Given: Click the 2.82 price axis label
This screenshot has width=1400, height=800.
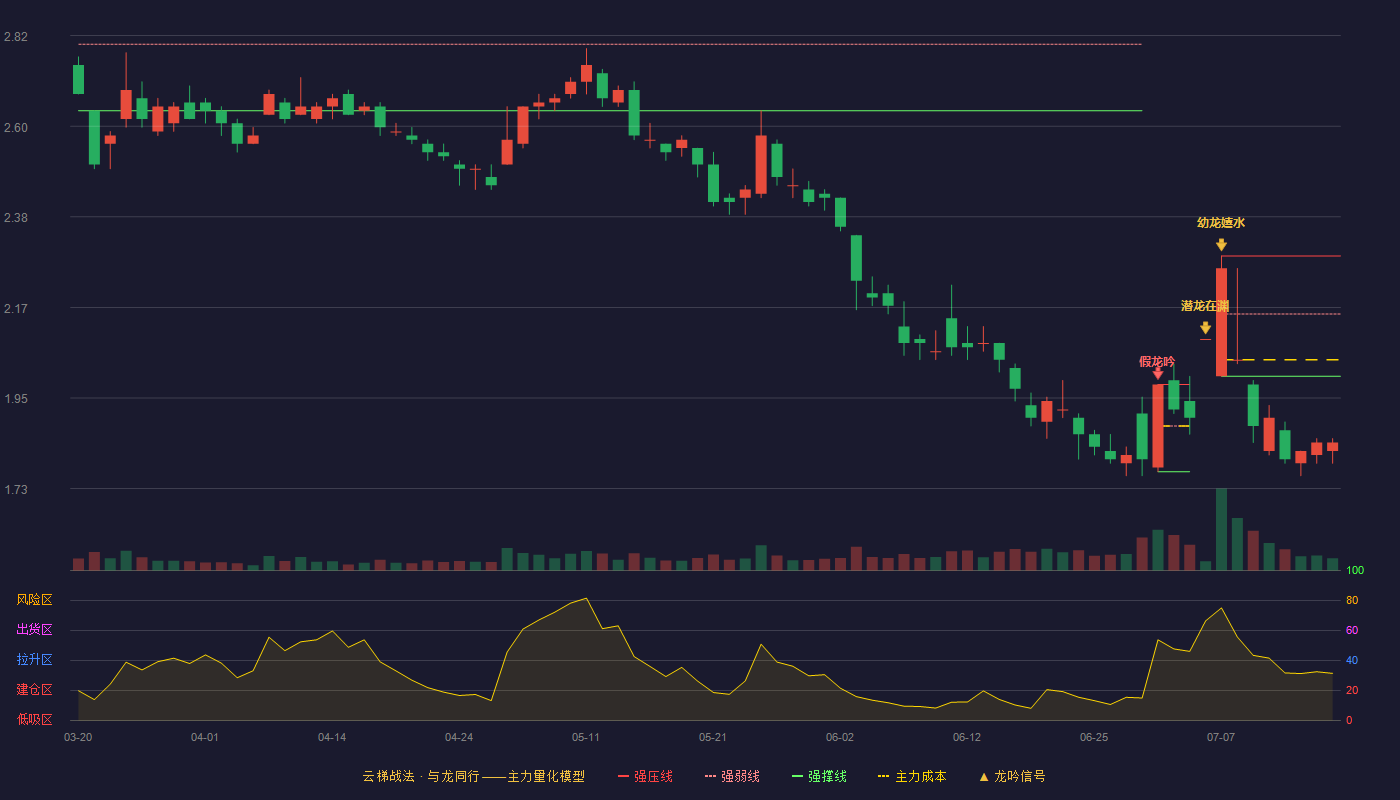Looking at the screenshot, I should point(15,37).
